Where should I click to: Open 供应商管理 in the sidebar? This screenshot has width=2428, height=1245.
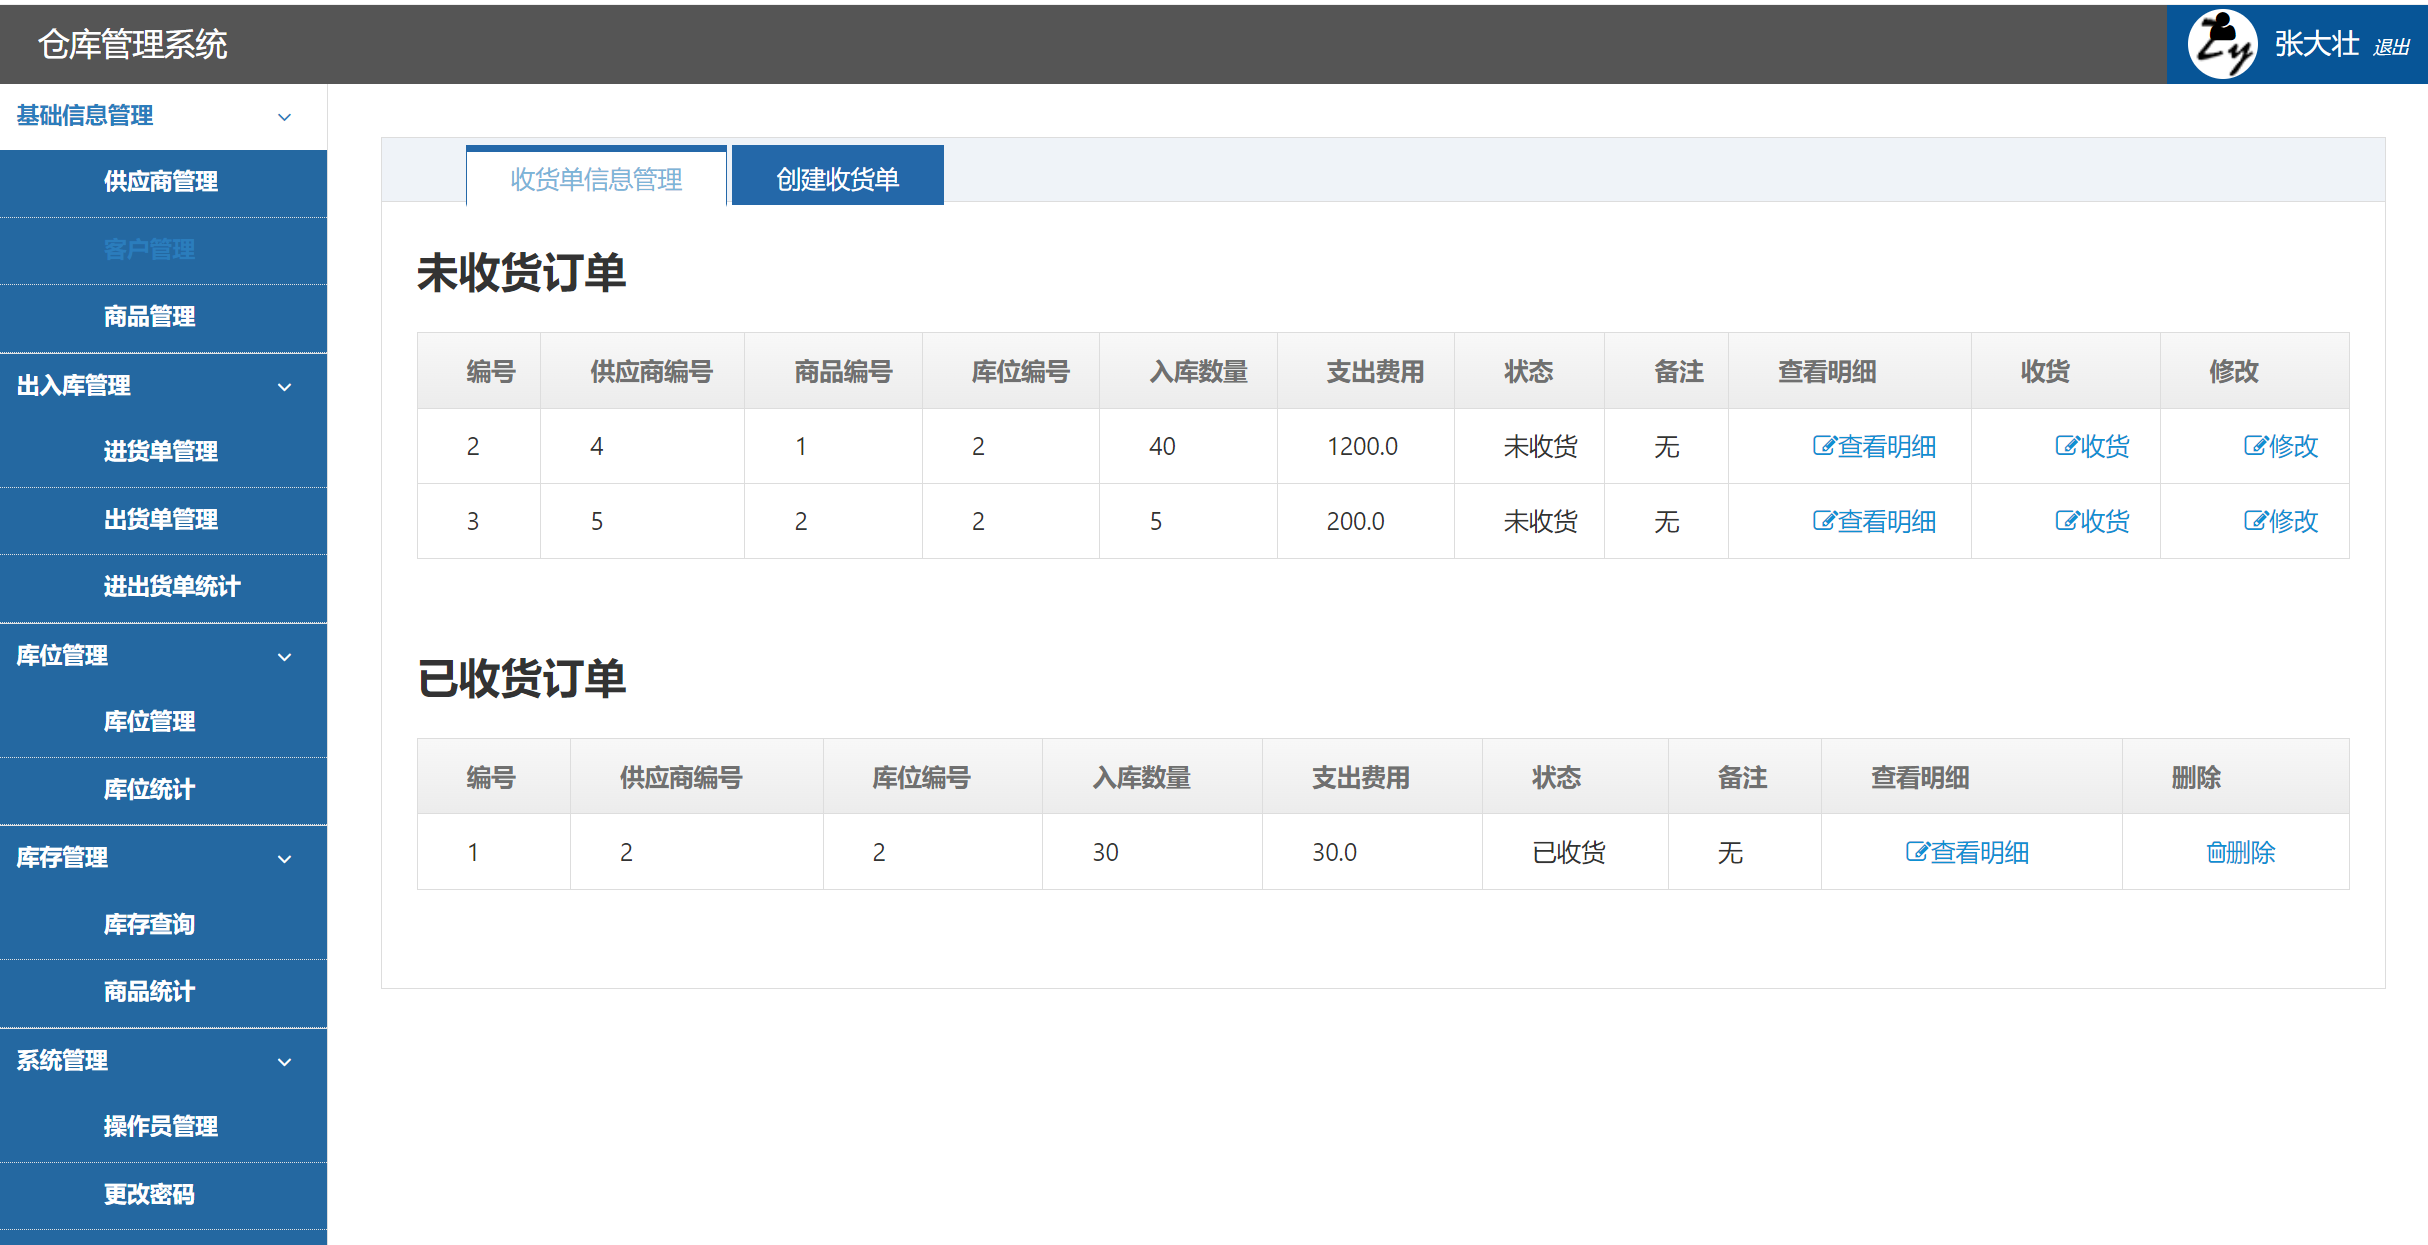[x=161, y=182]
